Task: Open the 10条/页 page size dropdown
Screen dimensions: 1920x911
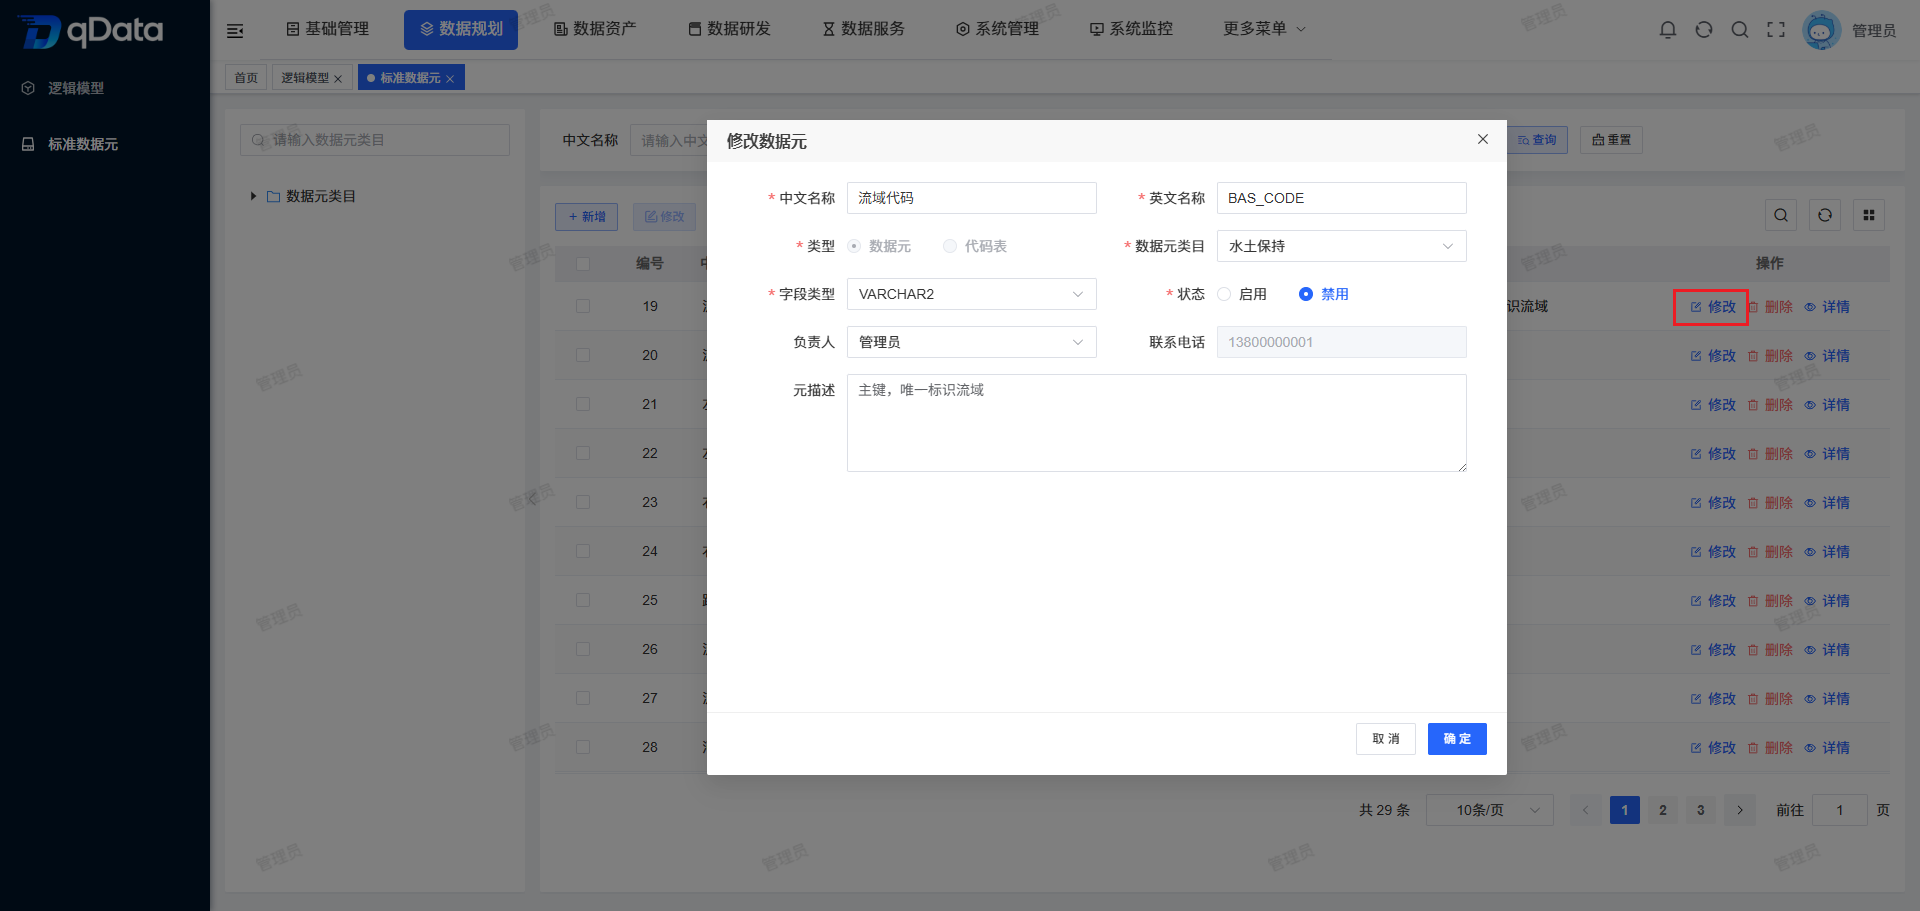Action: click(1490, 810)
